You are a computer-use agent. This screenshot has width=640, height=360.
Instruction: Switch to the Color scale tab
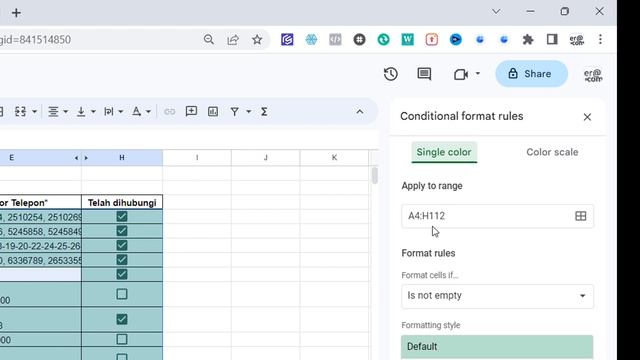(x=552, y=152)
